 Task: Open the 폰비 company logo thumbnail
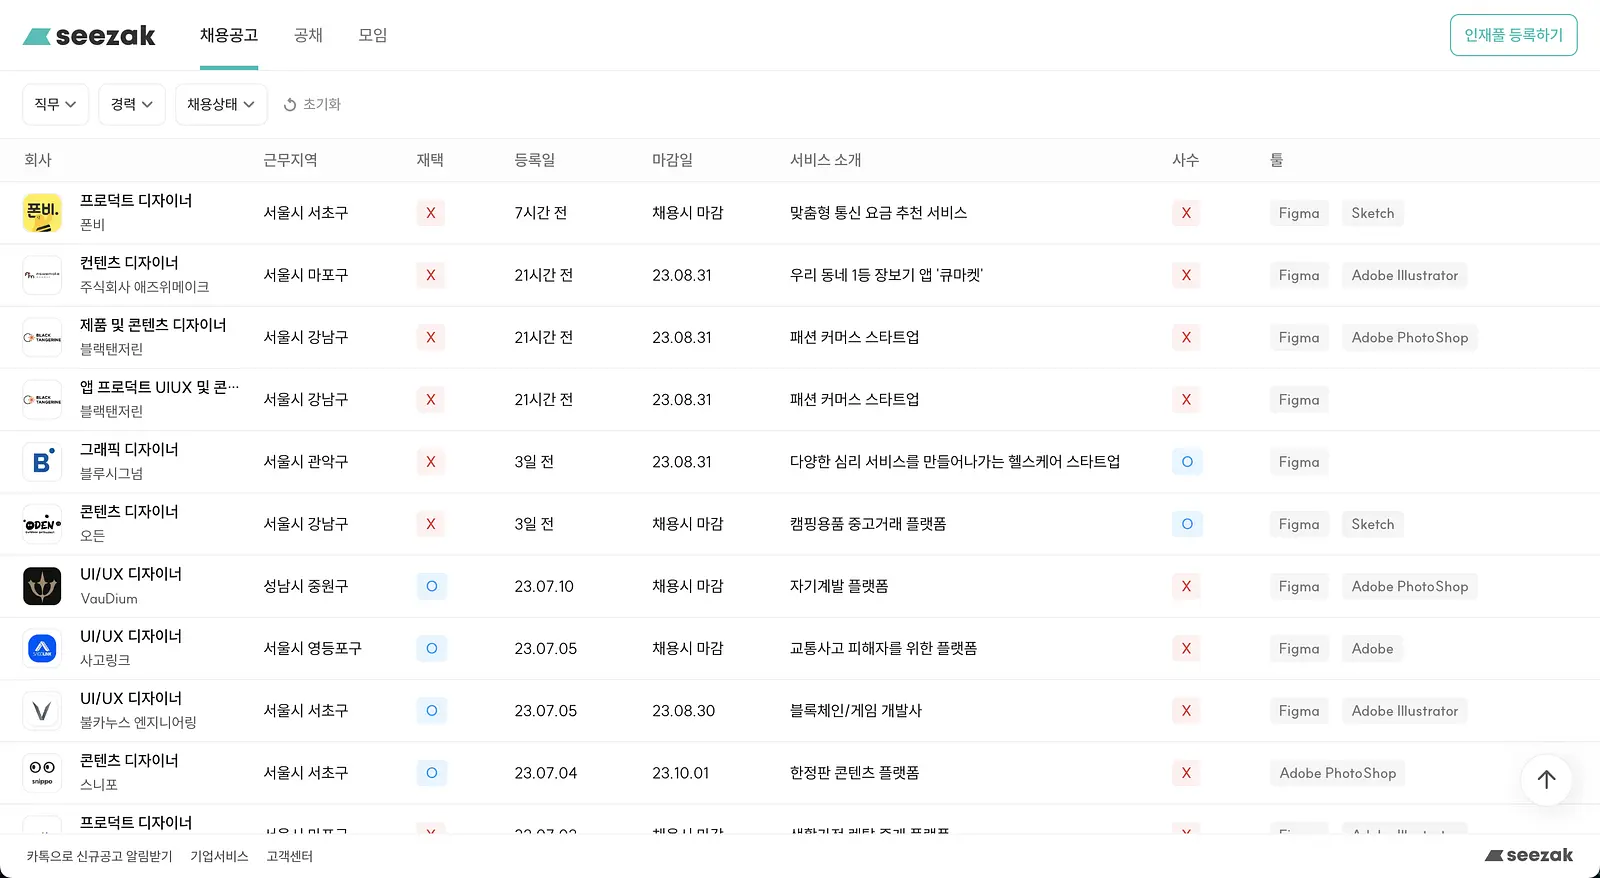(x=42, y=213)
